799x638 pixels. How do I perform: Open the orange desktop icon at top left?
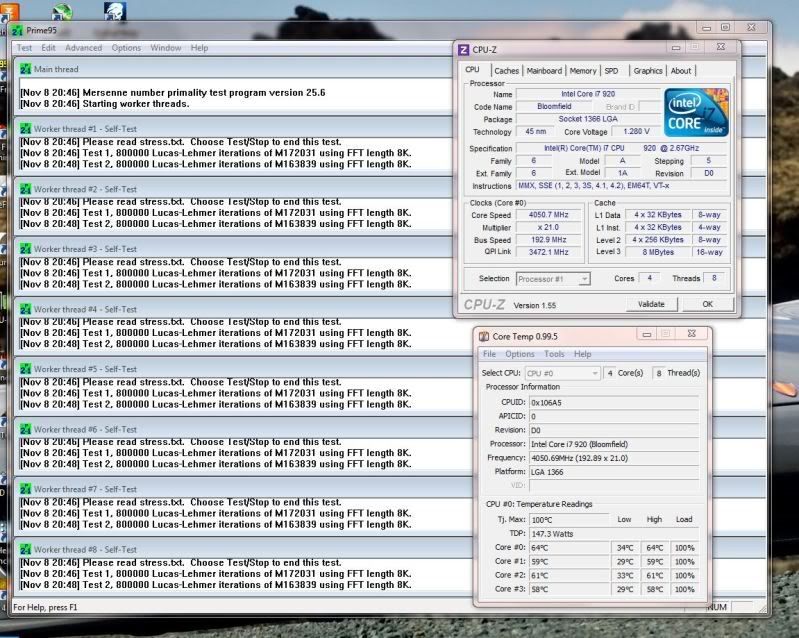tap(9, 11)
